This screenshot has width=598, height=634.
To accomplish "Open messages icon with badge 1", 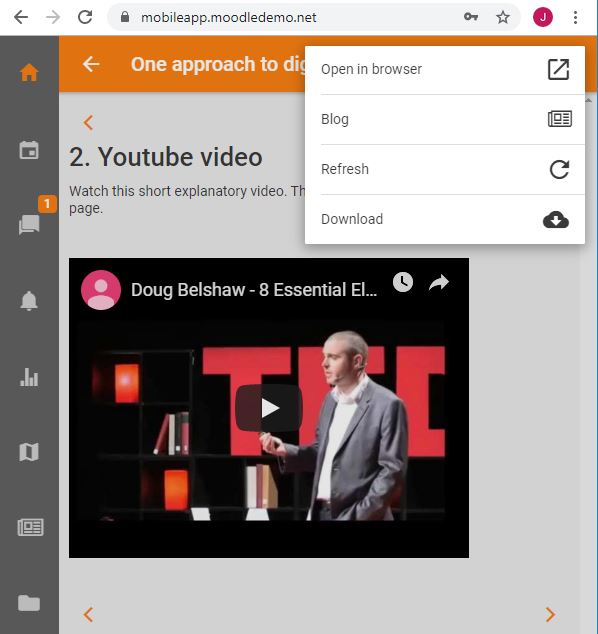I will click(29, 224).
